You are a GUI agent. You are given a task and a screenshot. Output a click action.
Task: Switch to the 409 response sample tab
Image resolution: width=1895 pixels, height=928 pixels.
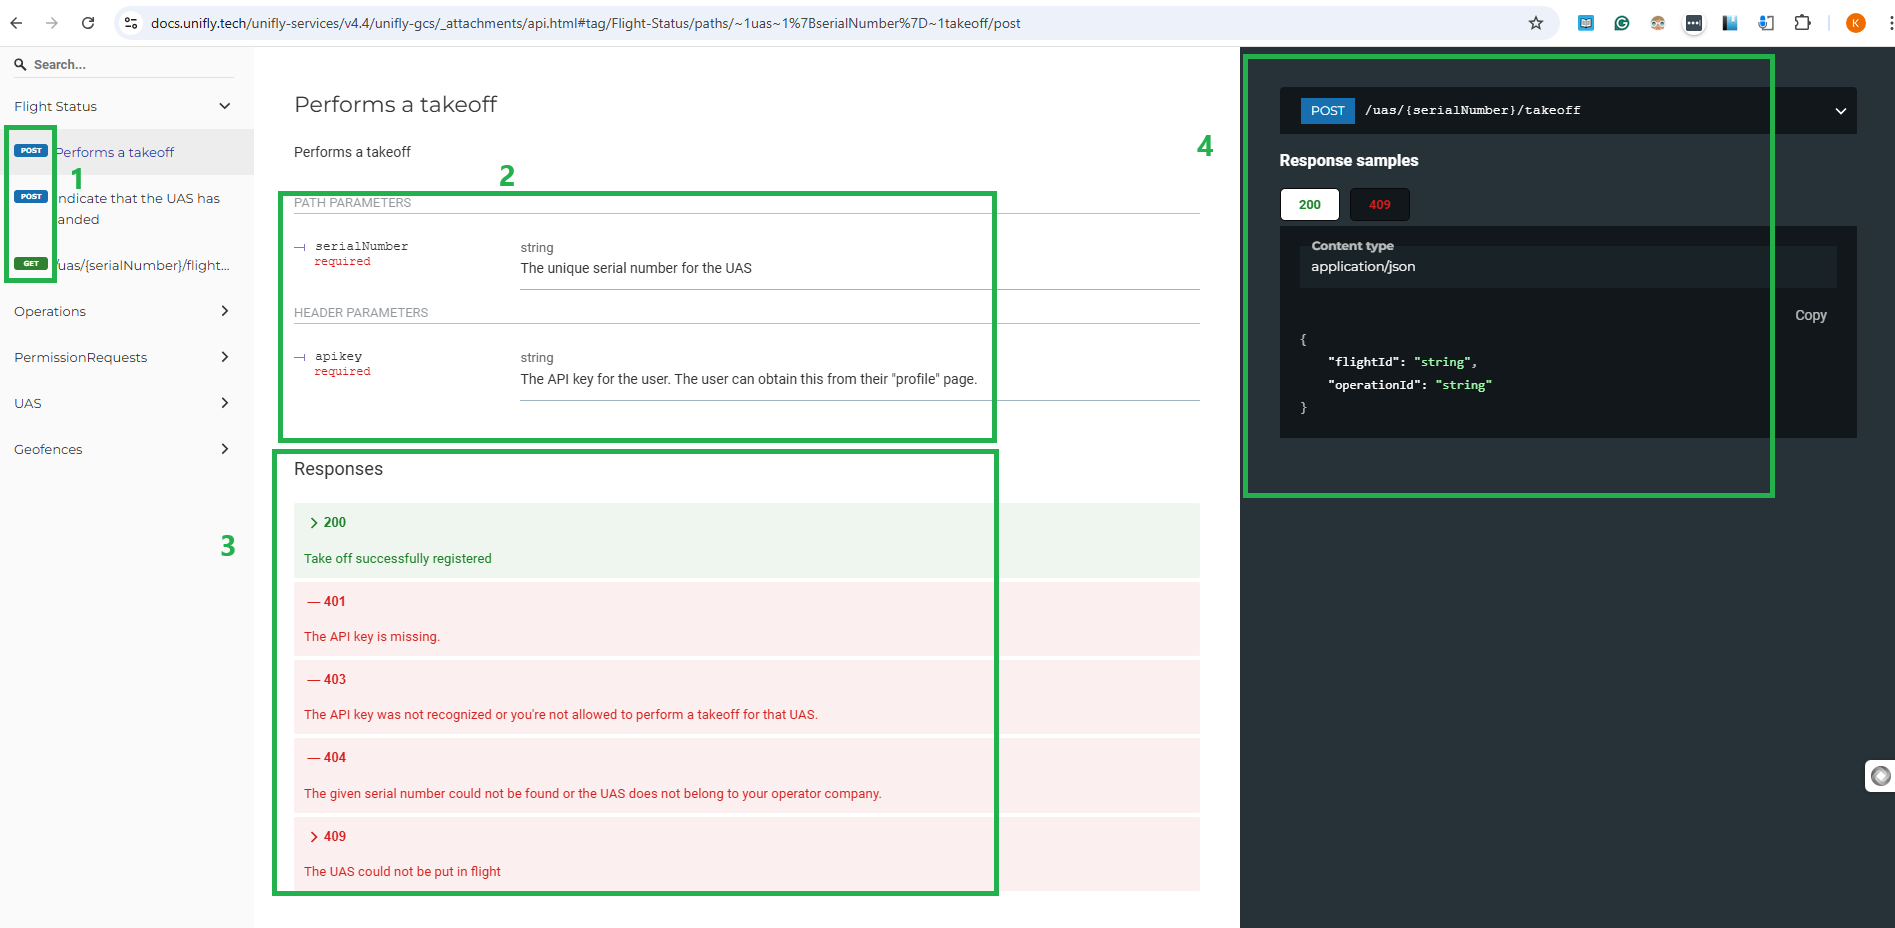1379,204
